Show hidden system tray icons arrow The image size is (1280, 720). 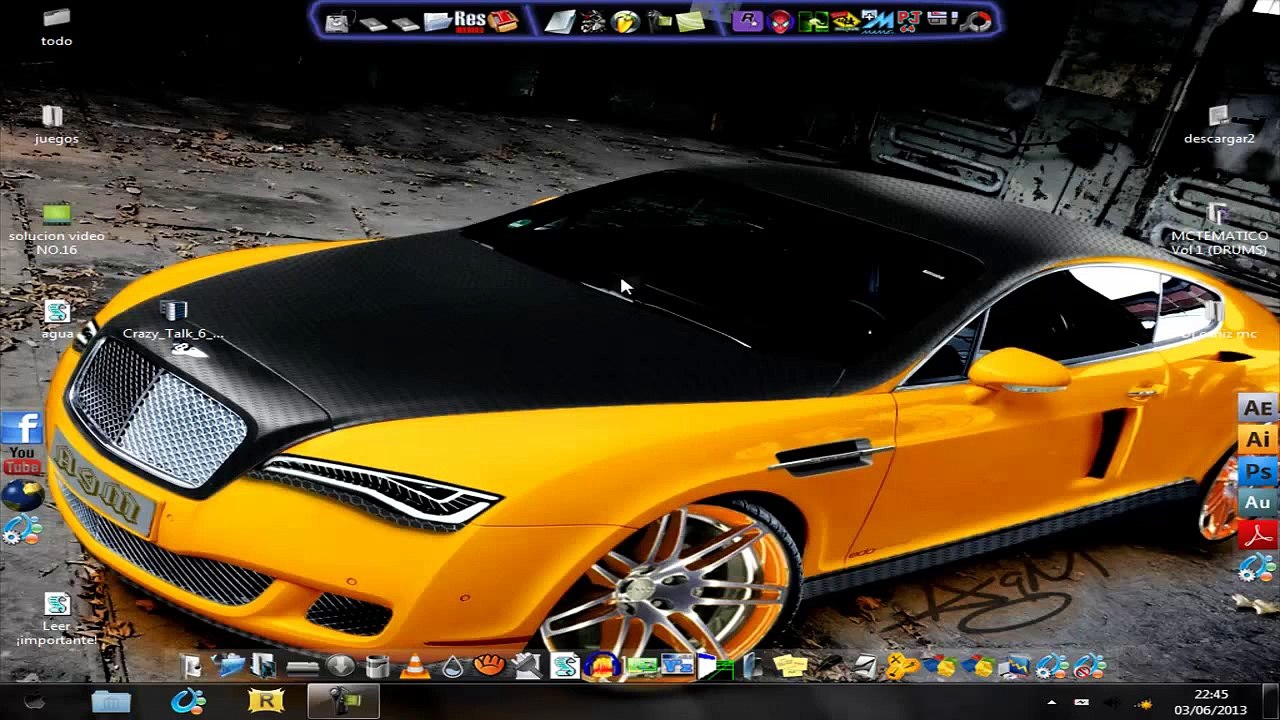tap(1051, 703)
